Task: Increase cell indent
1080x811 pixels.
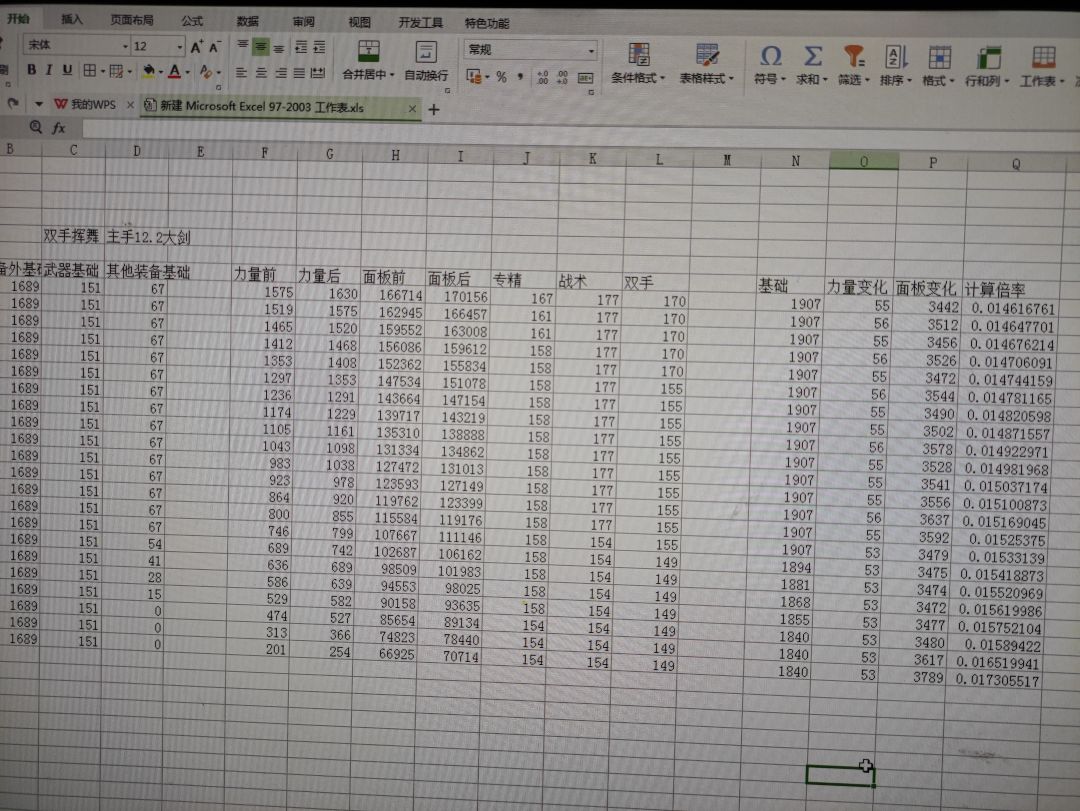Action: click(319, 48)
